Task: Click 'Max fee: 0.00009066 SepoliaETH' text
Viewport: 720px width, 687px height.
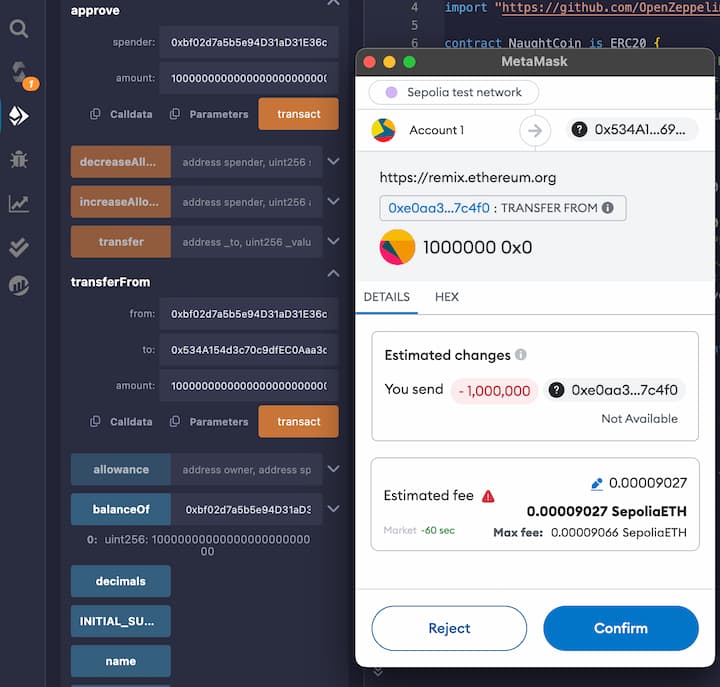Action: (x=590, y=533)
